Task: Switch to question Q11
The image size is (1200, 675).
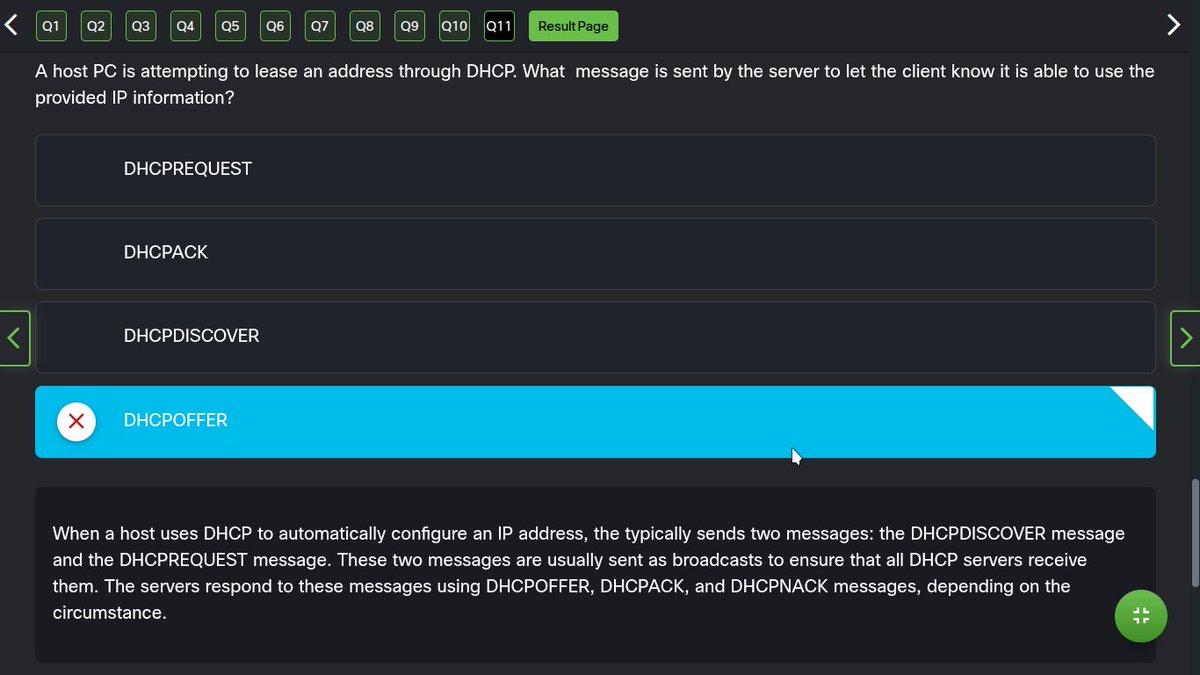Action: pyautogui.click(x=498, y=26)
